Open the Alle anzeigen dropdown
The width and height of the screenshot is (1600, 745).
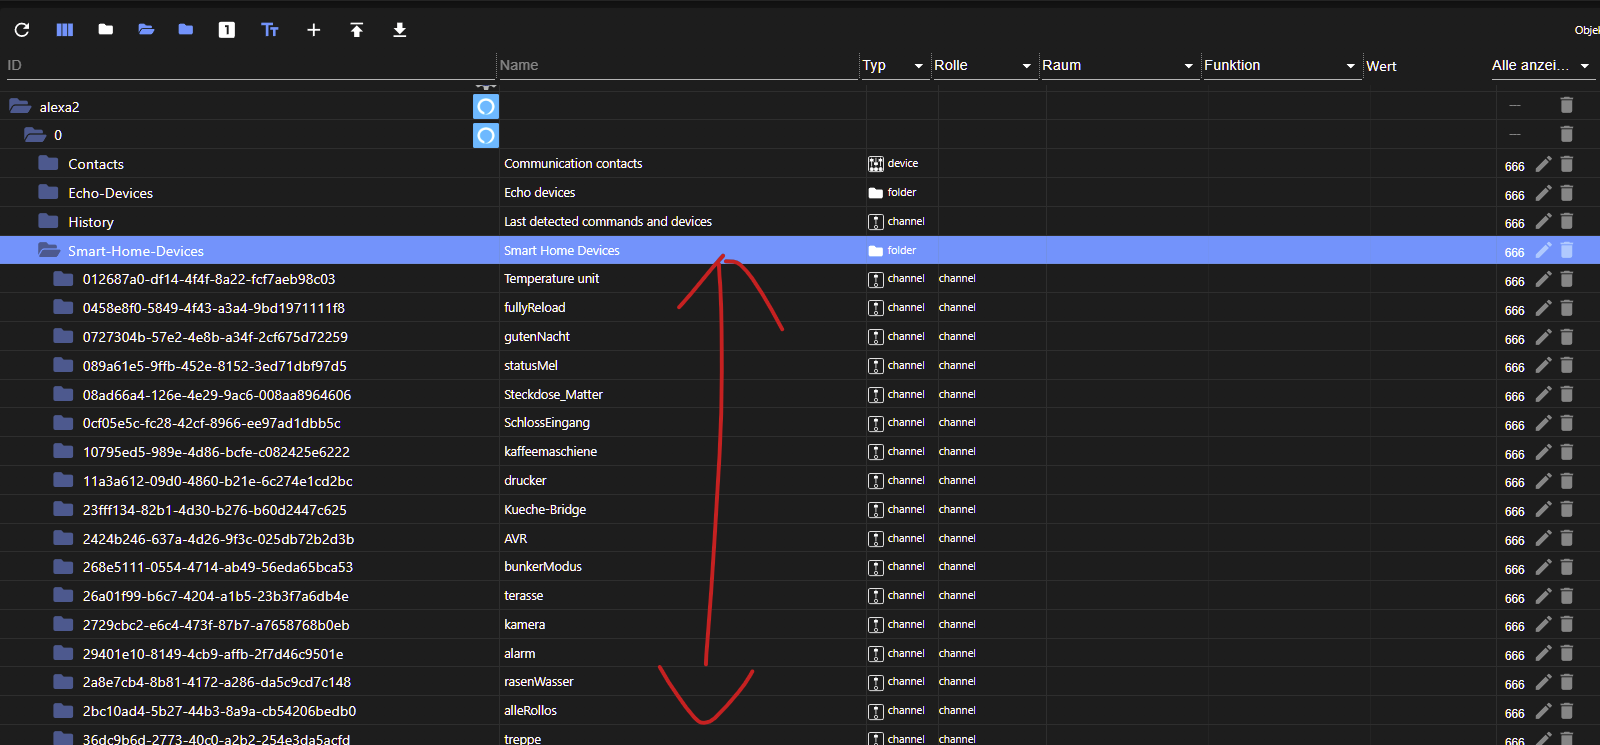(x=1584, y=66)
